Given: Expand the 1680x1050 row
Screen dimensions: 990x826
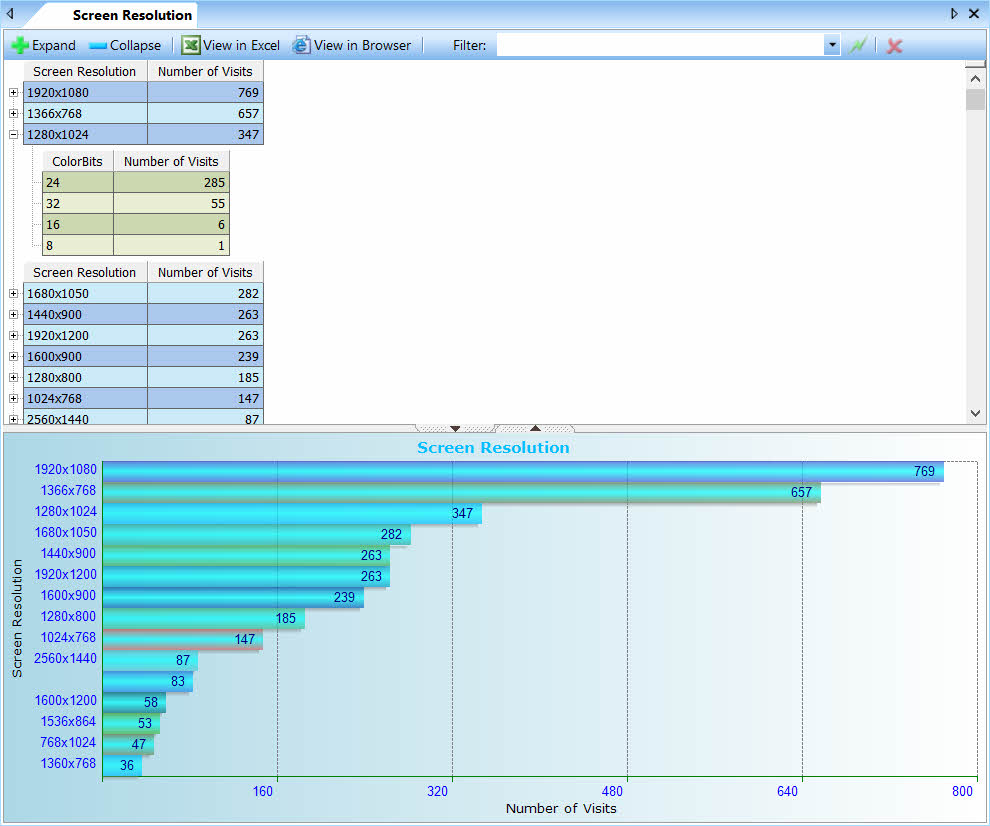Looking at the screenshot, I should coord(13,293).
